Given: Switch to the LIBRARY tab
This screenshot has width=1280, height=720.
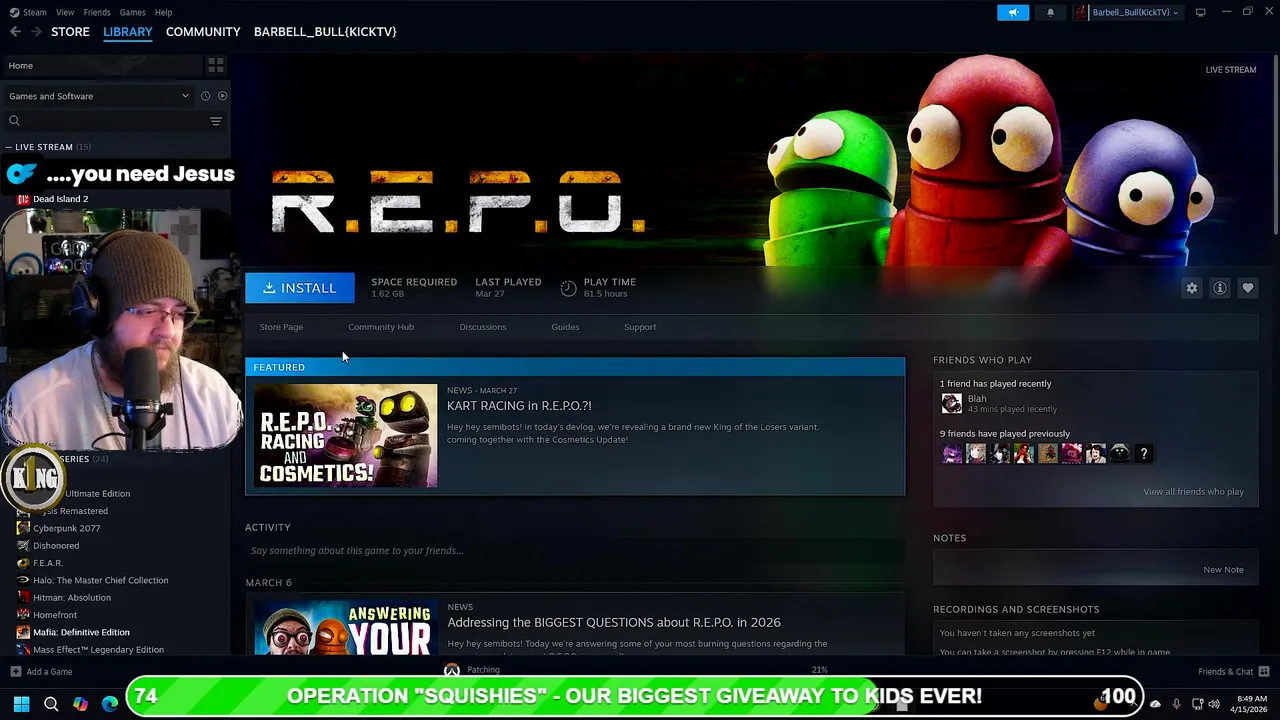Looking at the screenshot, I should [x=128, y=32].
